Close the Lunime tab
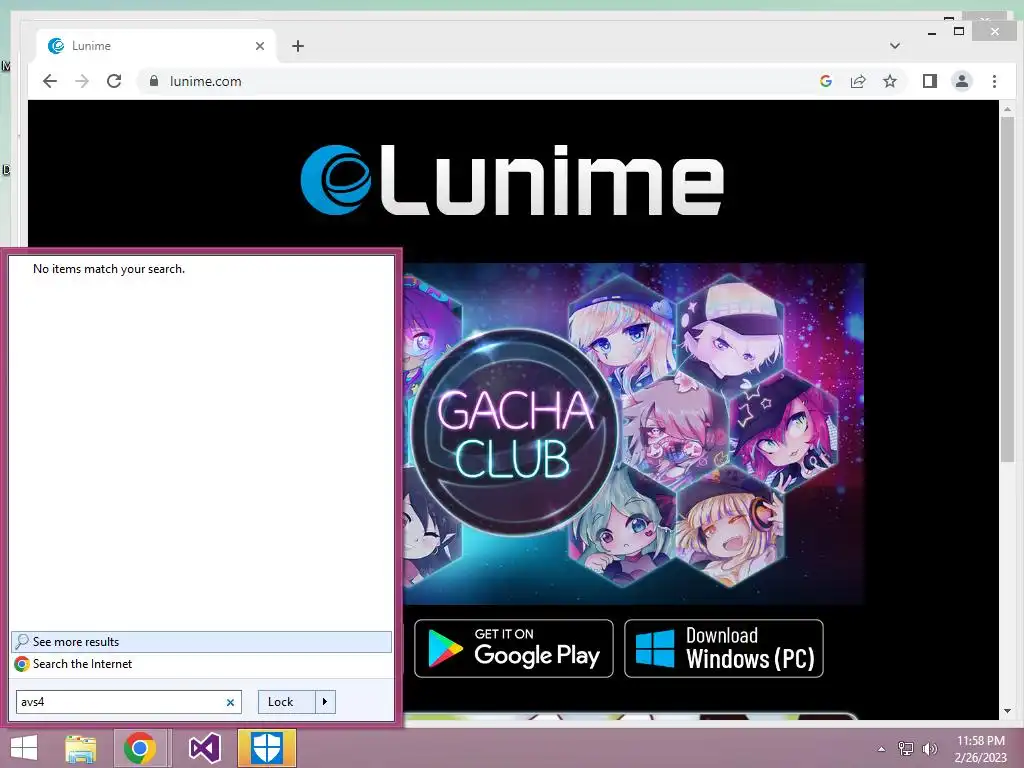The image size is (1024, 768). (260, 46)
